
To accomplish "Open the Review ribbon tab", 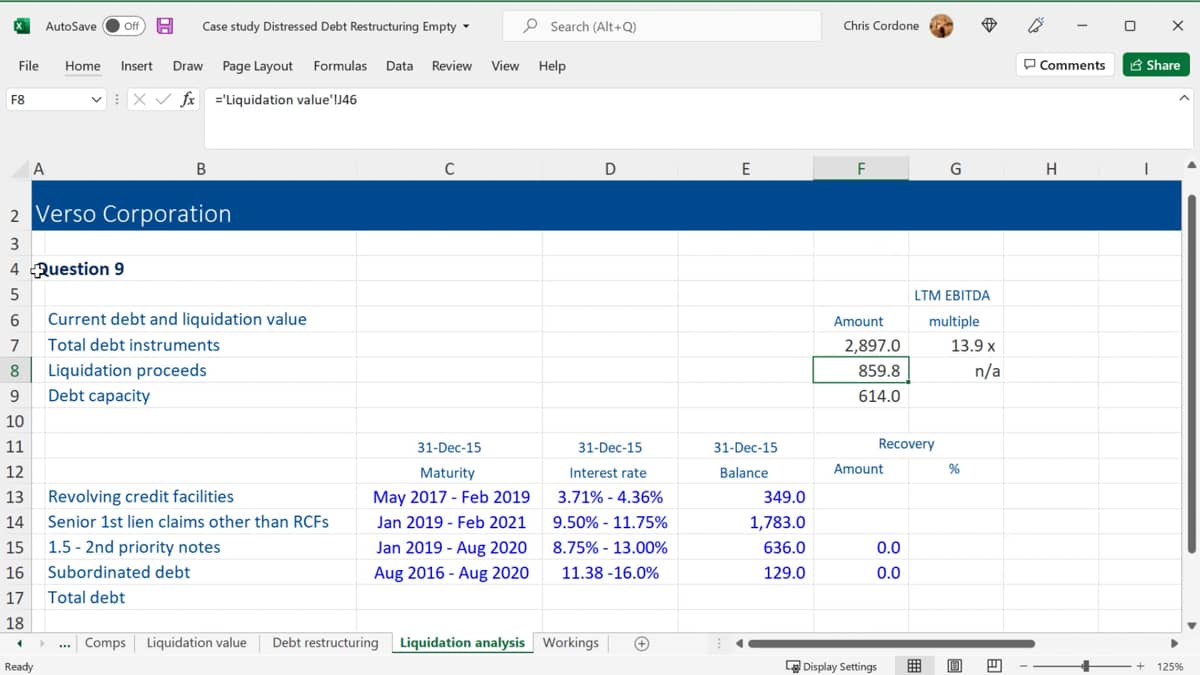I will (452, 66).
